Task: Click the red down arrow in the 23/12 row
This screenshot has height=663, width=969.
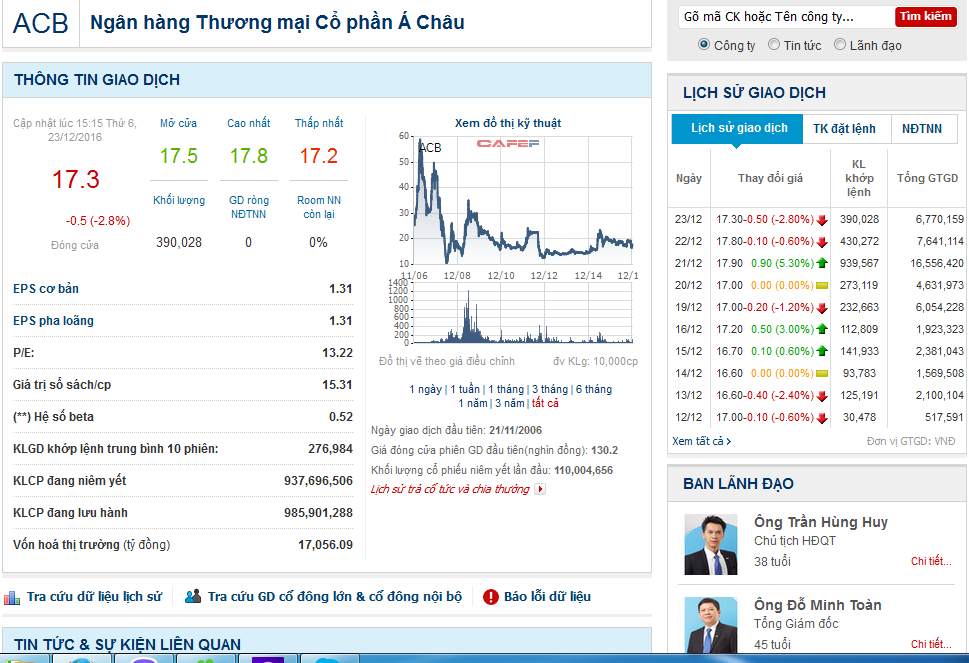Action: (822, 219)
